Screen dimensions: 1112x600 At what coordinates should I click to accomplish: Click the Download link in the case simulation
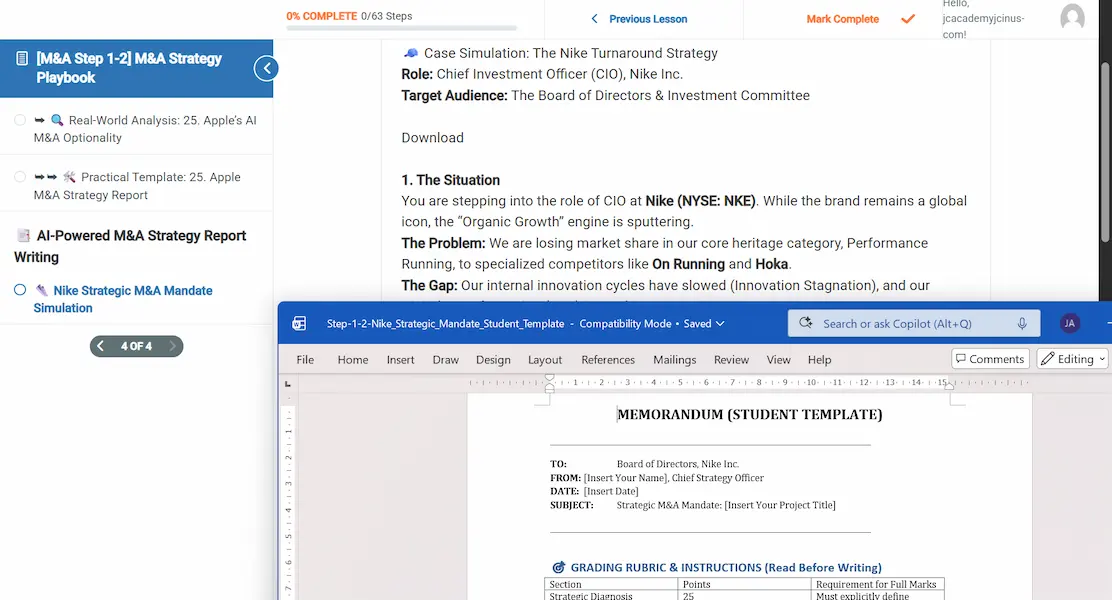432,137
